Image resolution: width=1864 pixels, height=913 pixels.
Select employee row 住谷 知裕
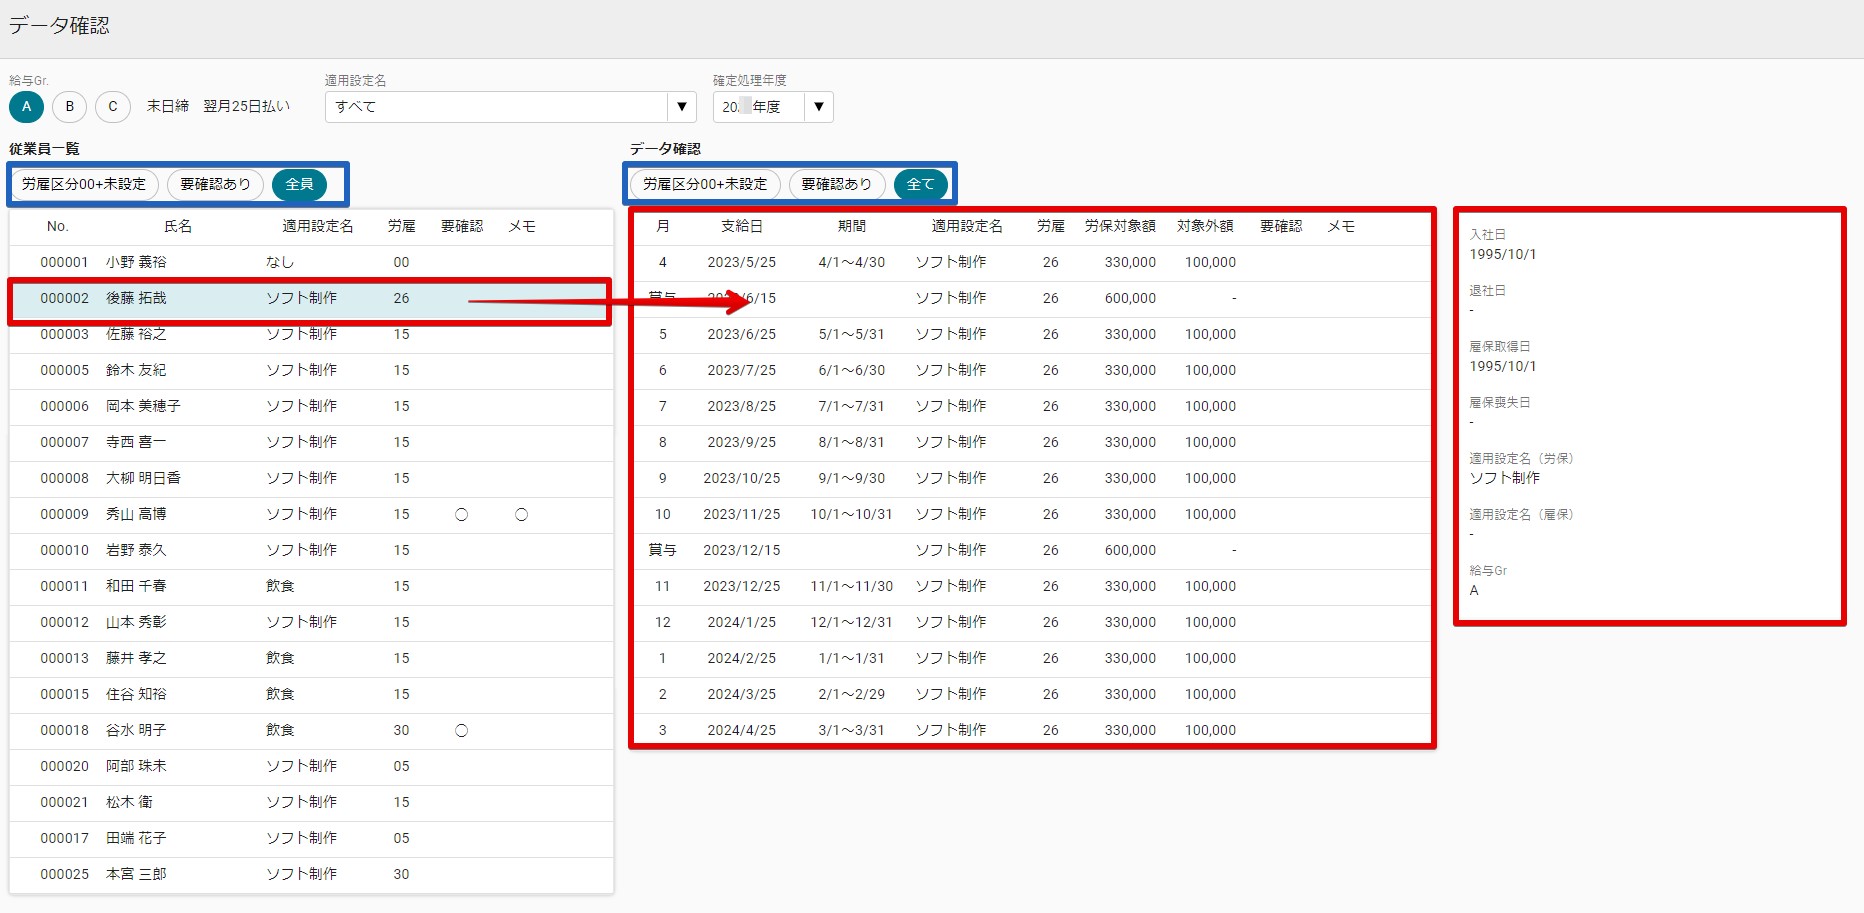311,694
